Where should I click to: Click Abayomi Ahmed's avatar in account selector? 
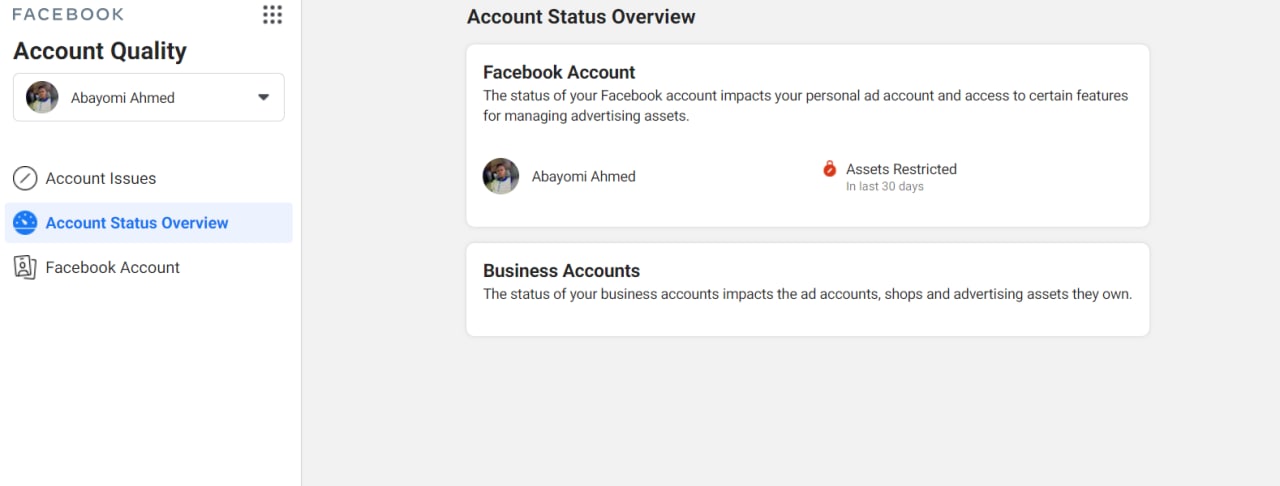tap(42, 97)
